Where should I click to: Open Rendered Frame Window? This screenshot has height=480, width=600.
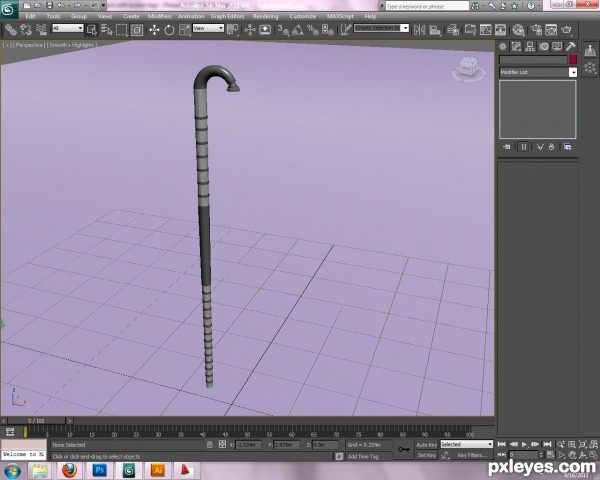click(551, 30)
